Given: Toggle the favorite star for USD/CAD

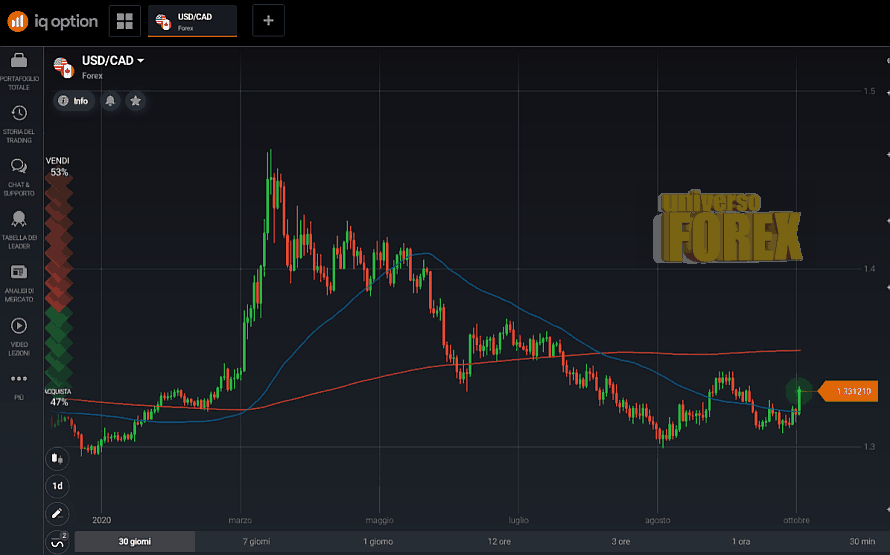Looking at the screenshot, I should (136, 101).
